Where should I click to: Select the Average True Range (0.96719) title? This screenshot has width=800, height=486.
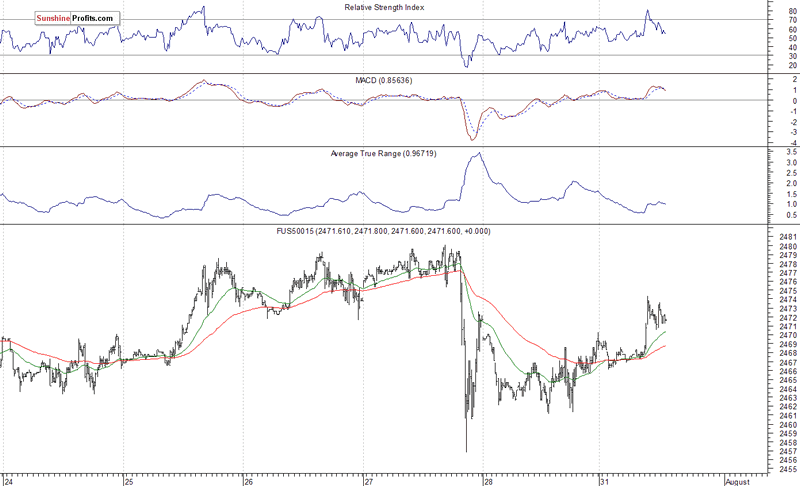click(383, 154)
